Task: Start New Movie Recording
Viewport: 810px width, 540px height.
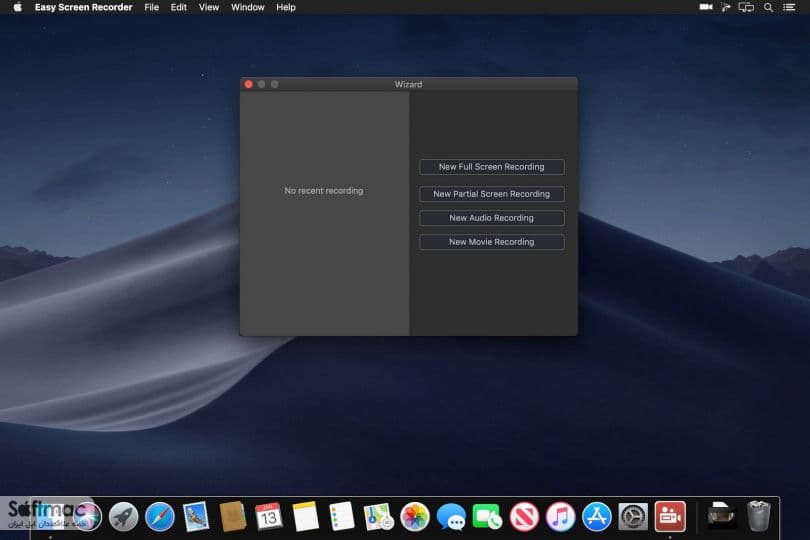Action: [x=491, y=242]
